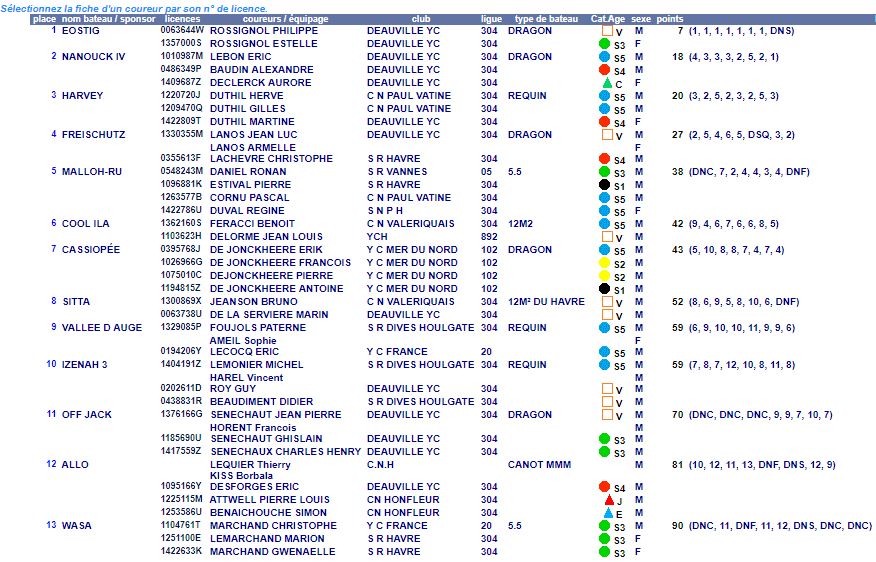Viewport: 876px width, 562px height.
Task: Click the green S3 circle for MARCHAND GWENAELLE
Action: click(604, 551)
